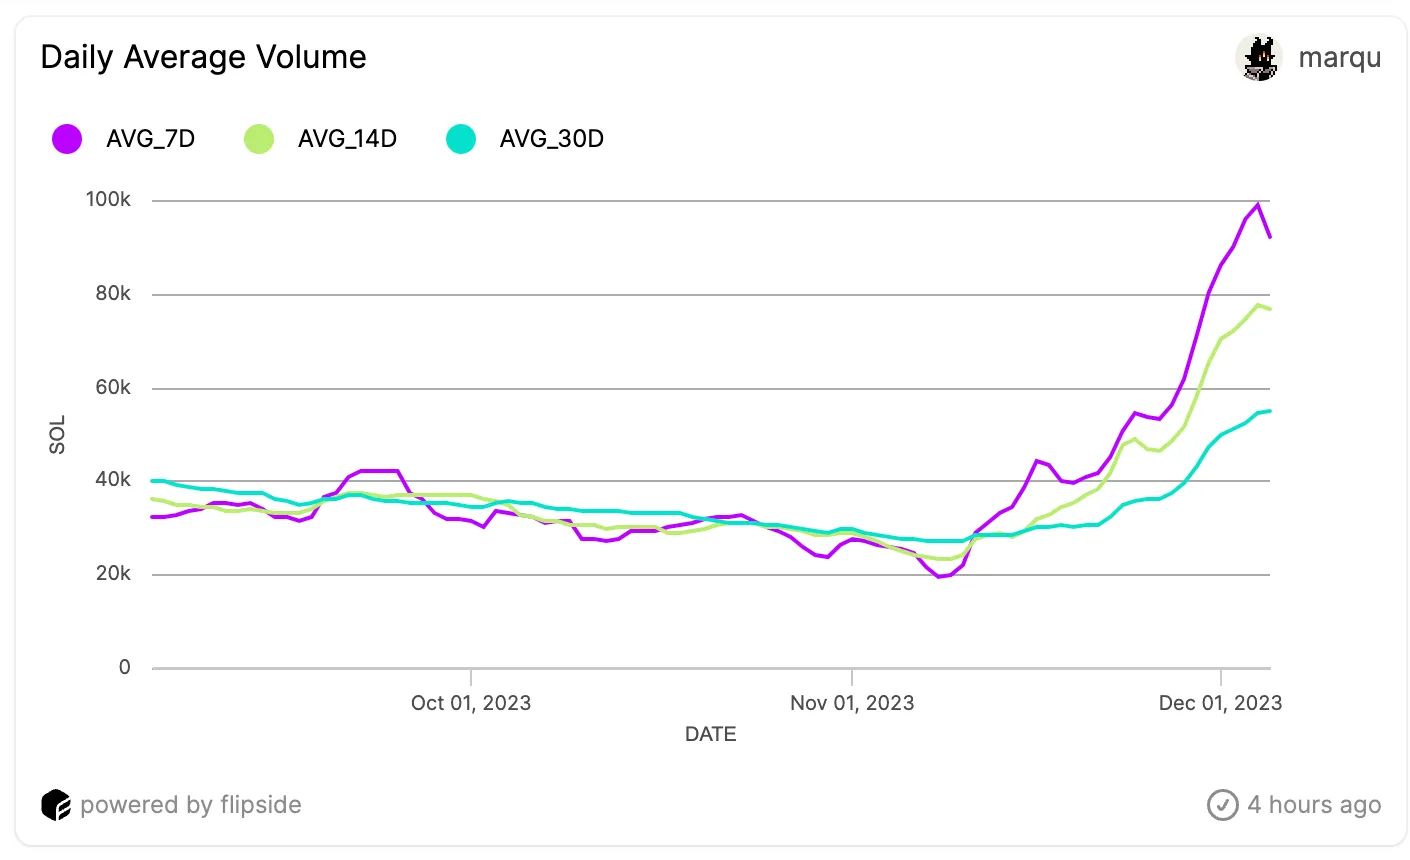Screen dimensions: 1410x860
Task: Toggle the AVG_30D teal legend dot
Action: pos(461,139)
